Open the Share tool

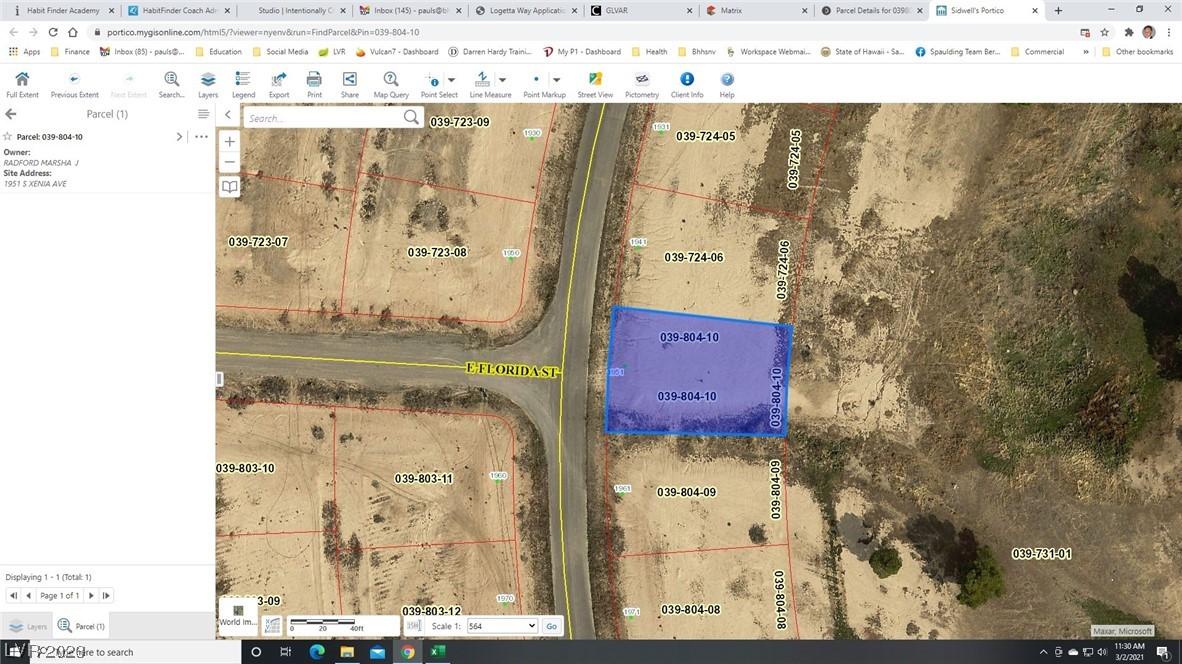350,84
